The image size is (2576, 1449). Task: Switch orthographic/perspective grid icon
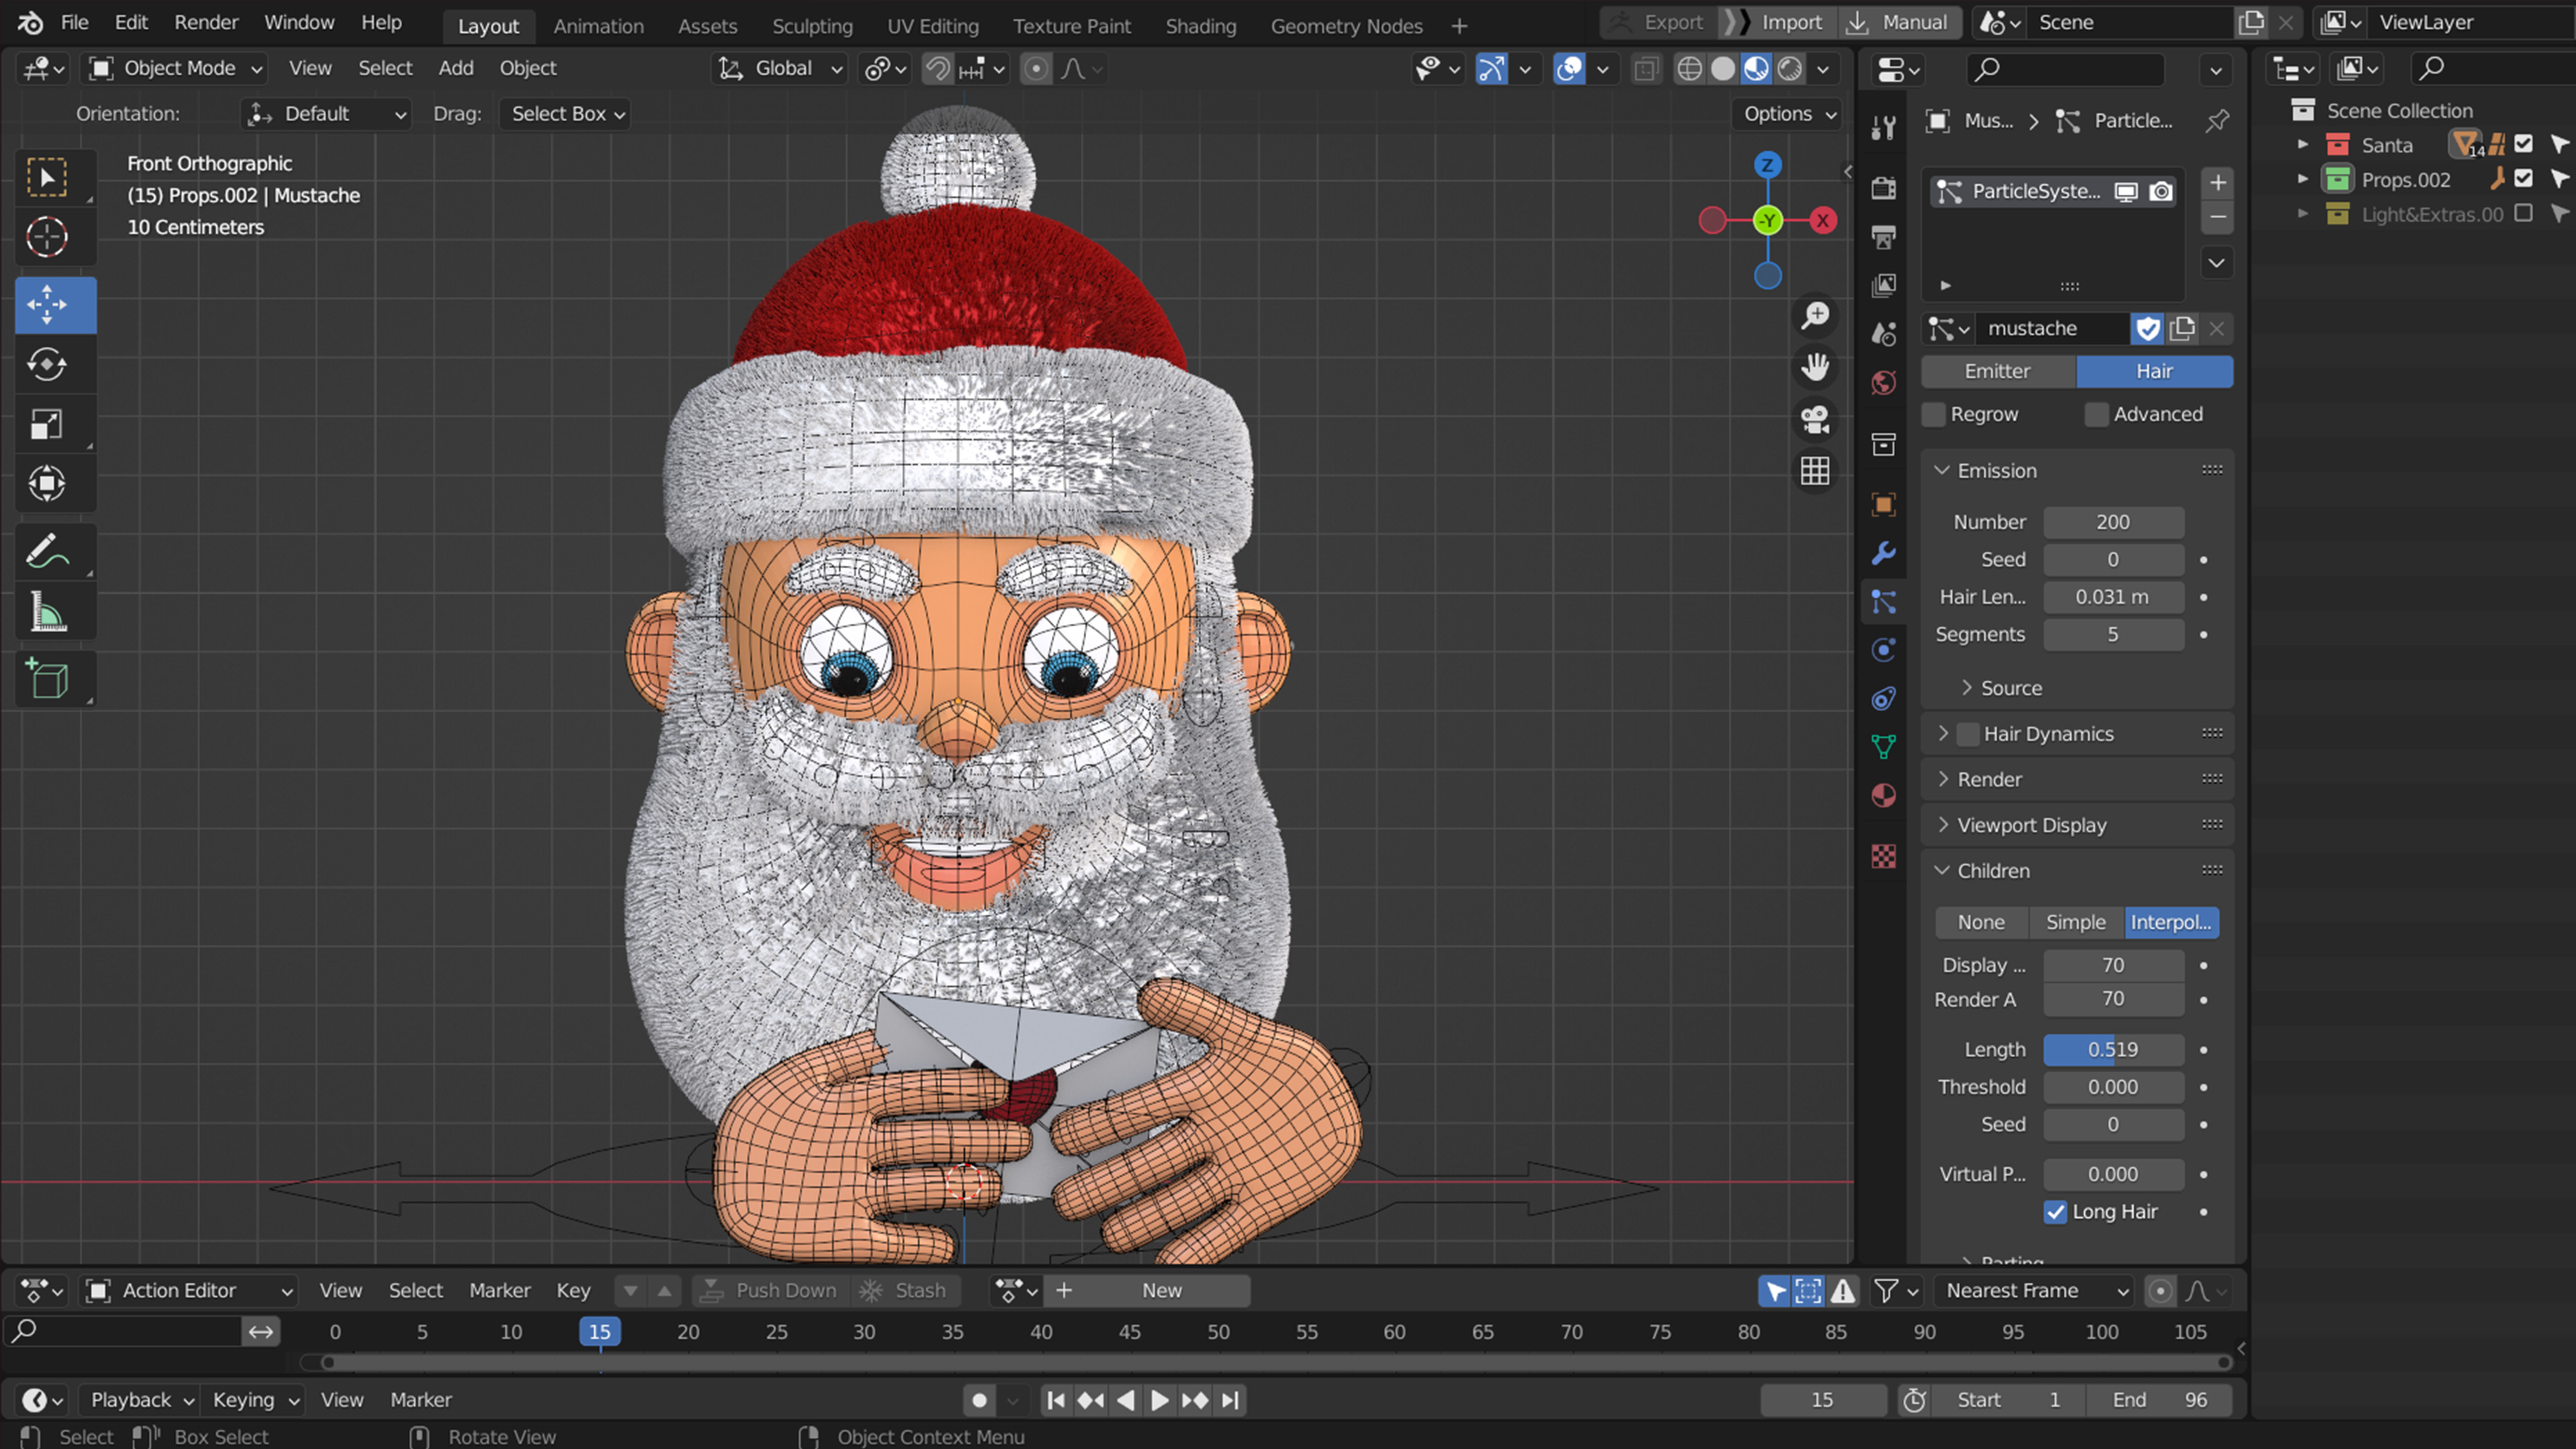(1815, 471)
